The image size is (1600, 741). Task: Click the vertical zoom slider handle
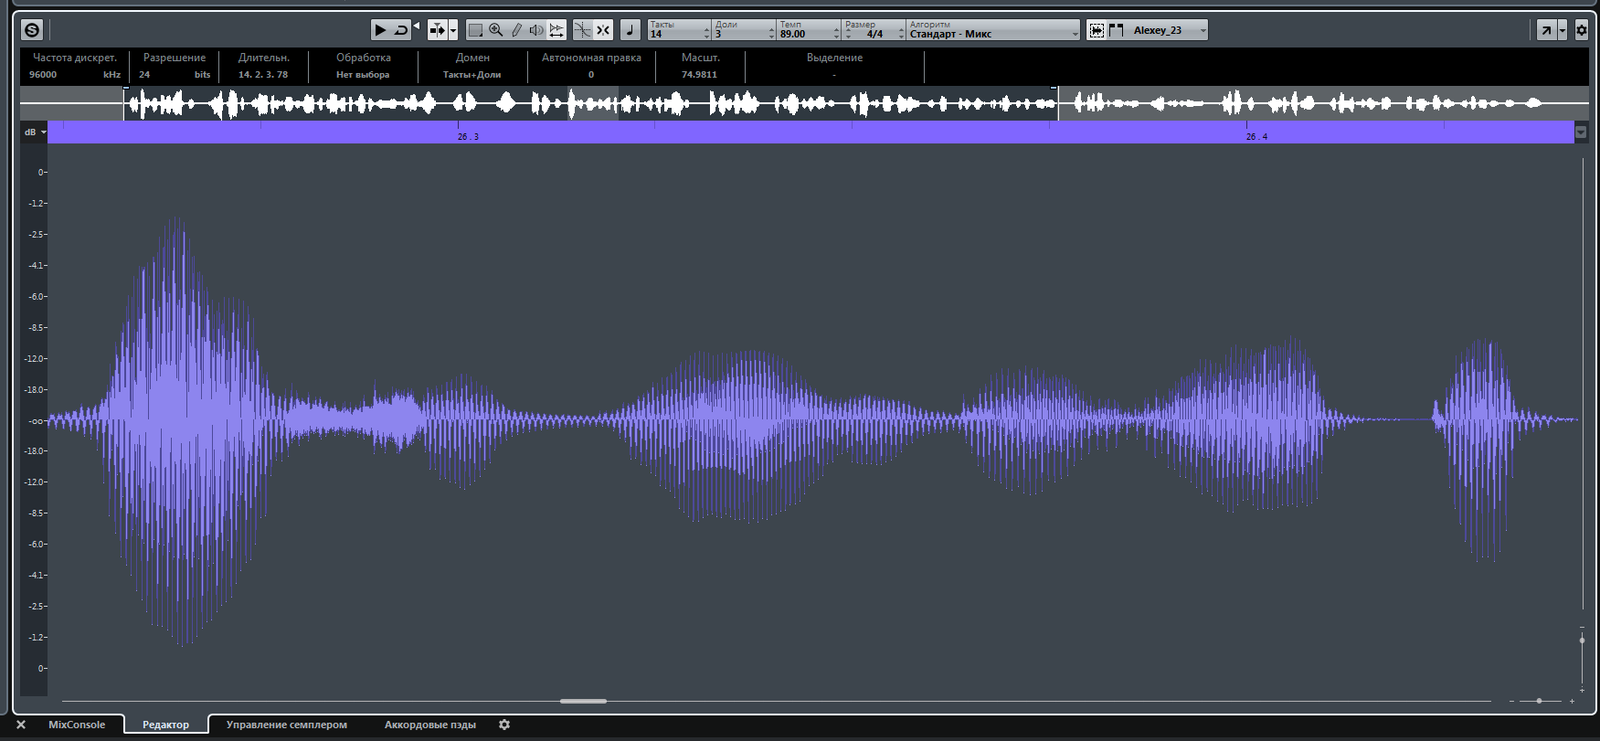(x=1582, y=640)
